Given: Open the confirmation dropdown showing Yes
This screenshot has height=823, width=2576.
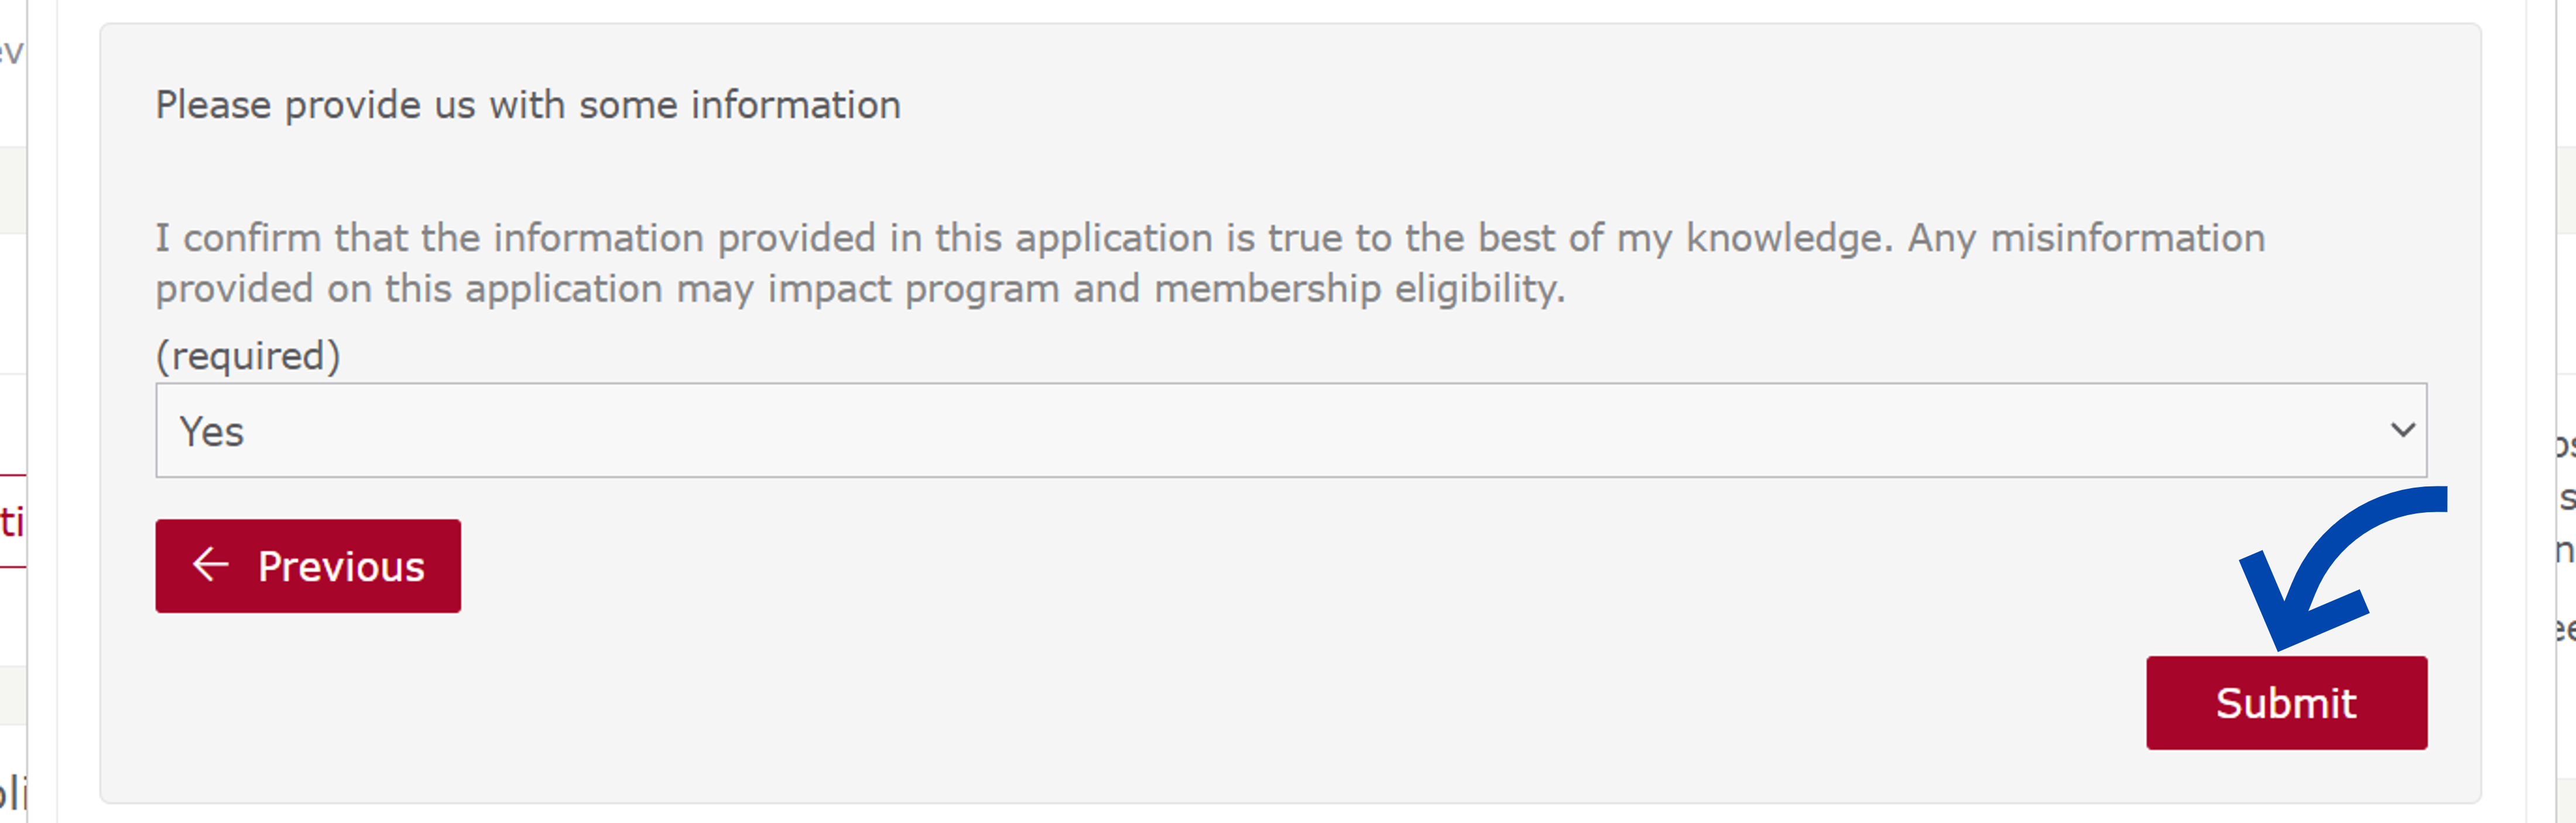Looking at the screenshot, I should pos(1290,430).
